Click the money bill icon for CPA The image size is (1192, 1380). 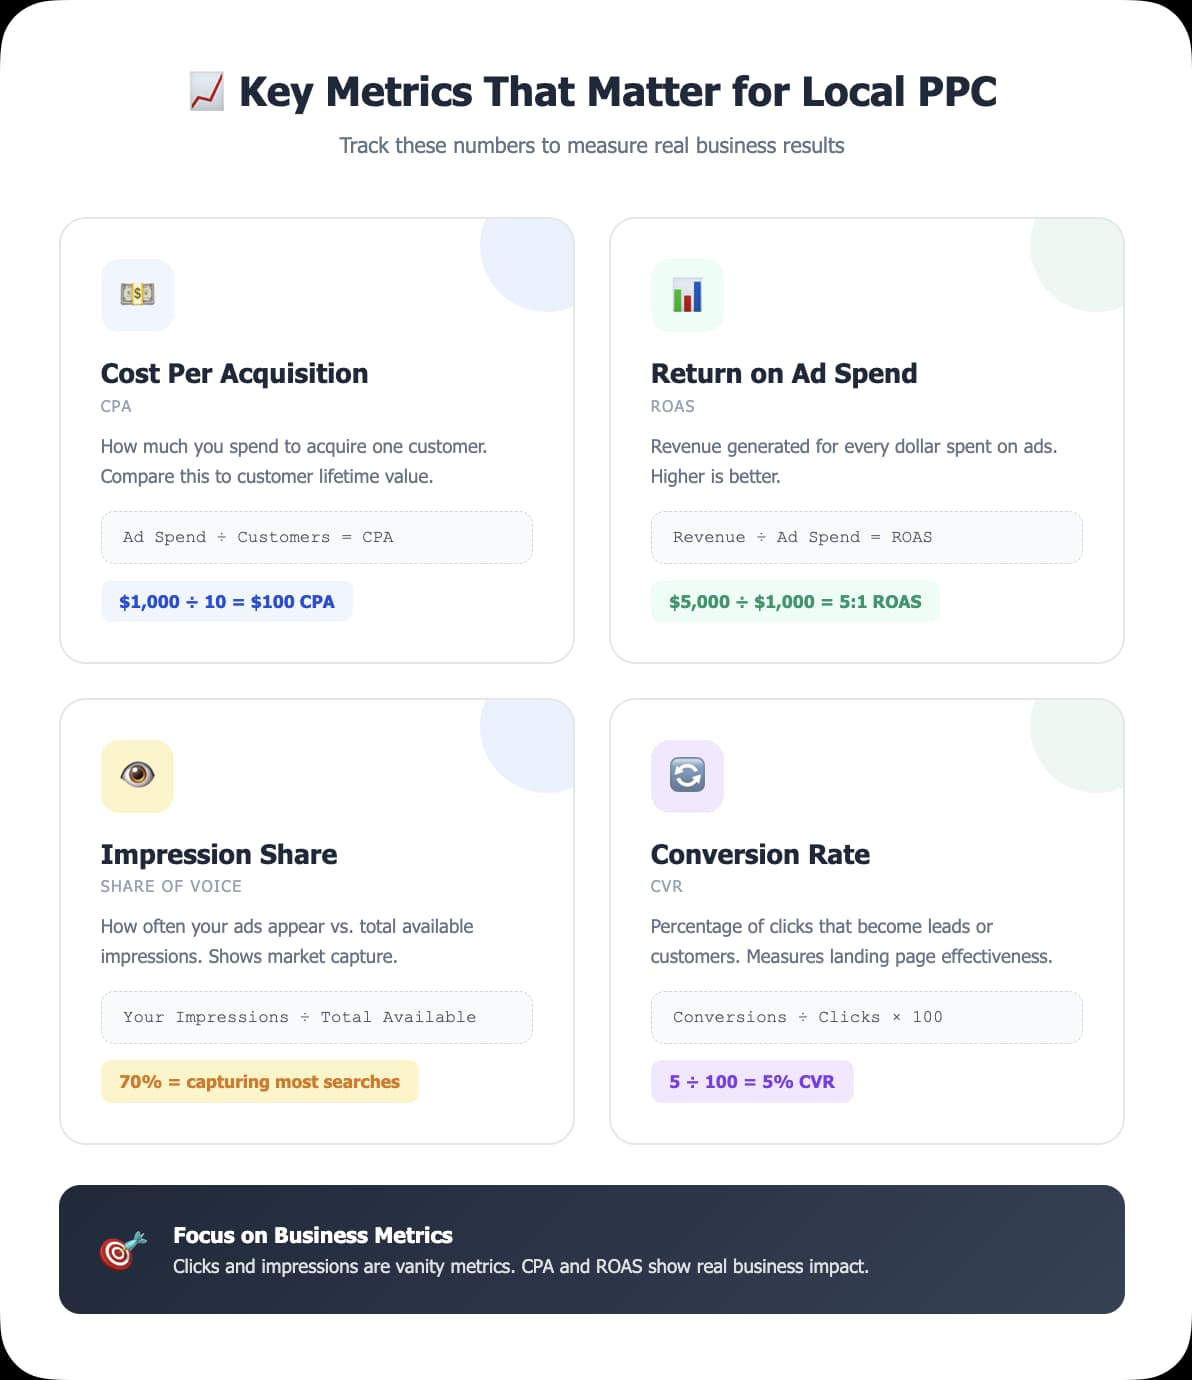click(137, 295)
